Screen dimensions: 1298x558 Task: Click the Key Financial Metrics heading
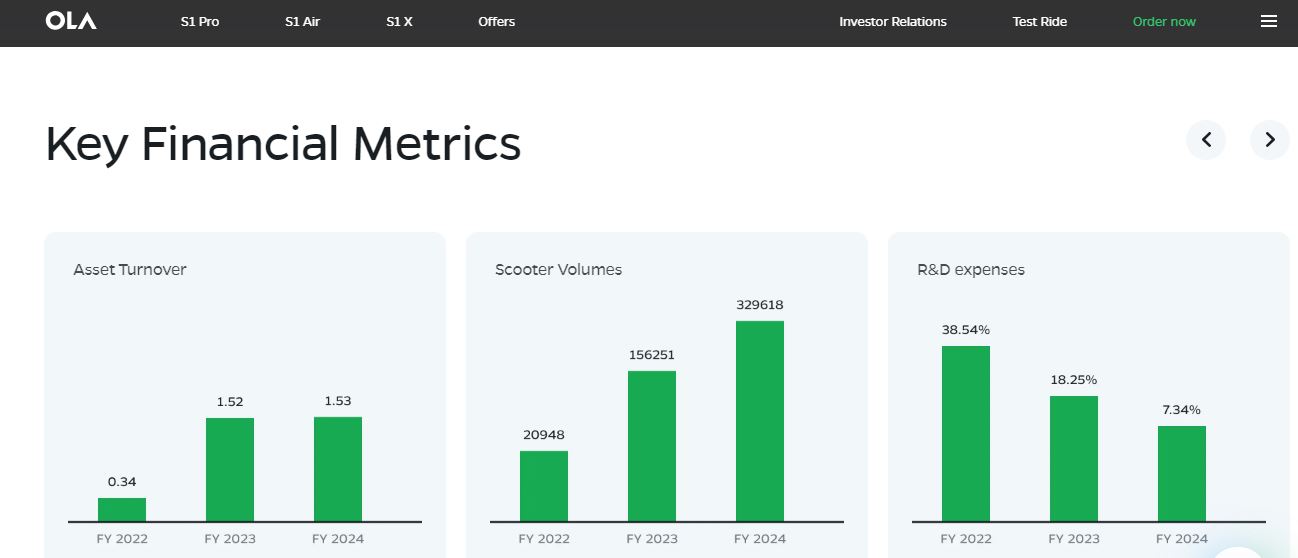pos(283,144)
